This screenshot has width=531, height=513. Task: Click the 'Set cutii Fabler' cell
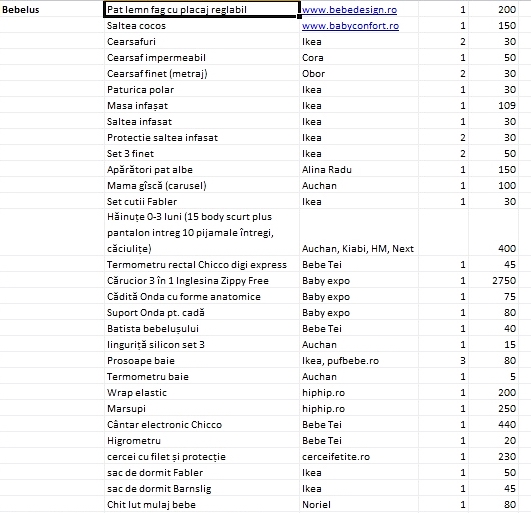[202, 201]
